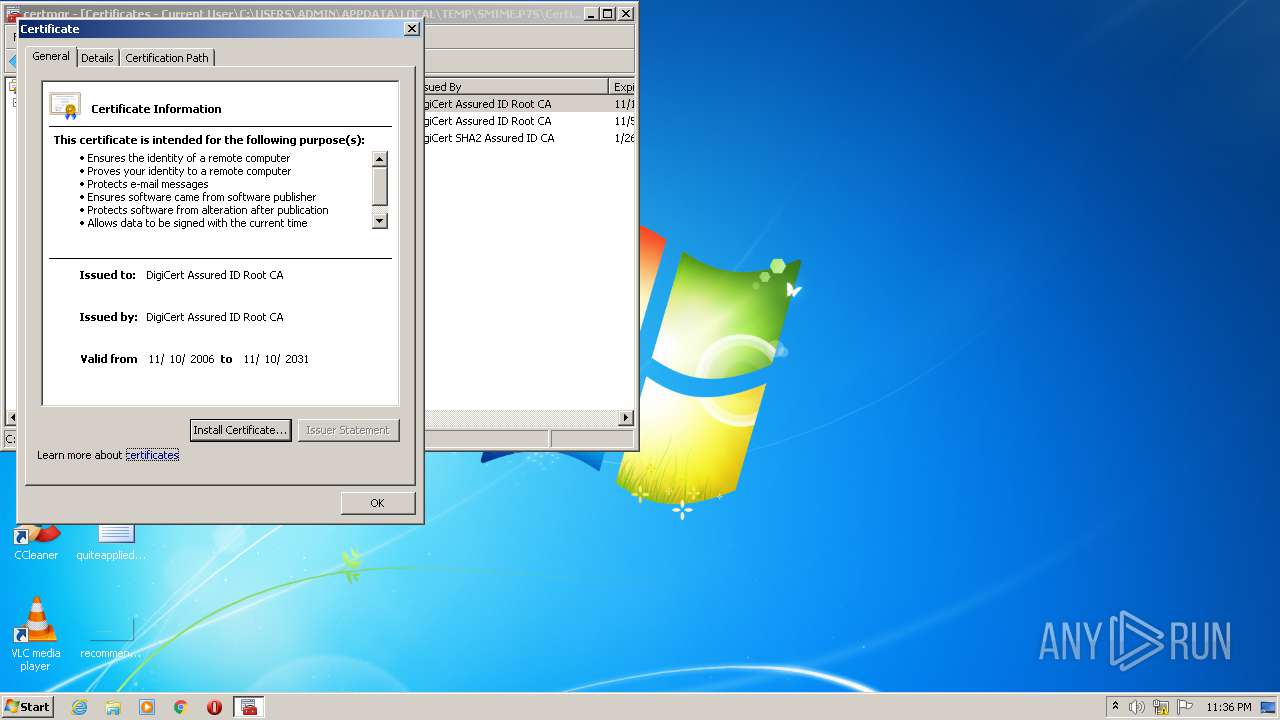The width and height of the screenshot is (1280, 720).
Task: Maximize the certmgr window
Action: 608,13
